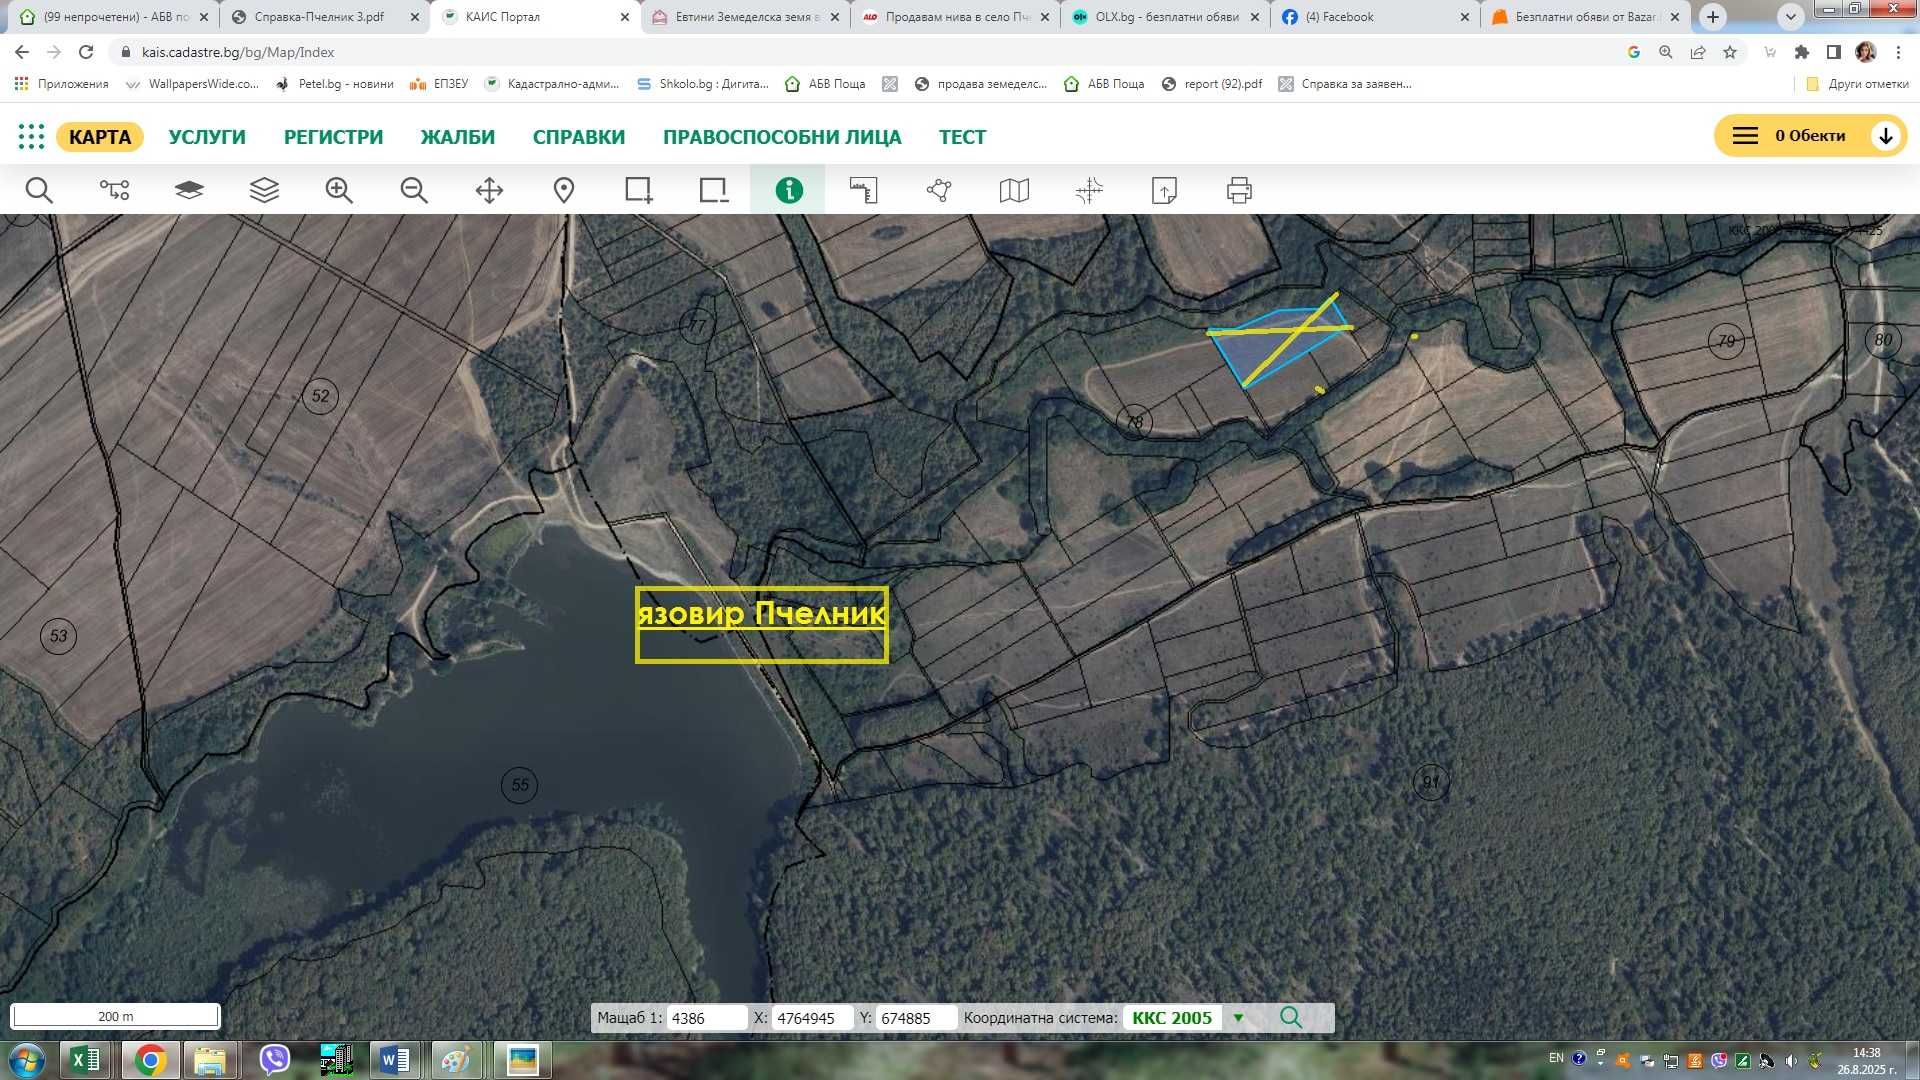
Task: Open Excel from the Windows taskbar
Action: tap(85, 1060)
